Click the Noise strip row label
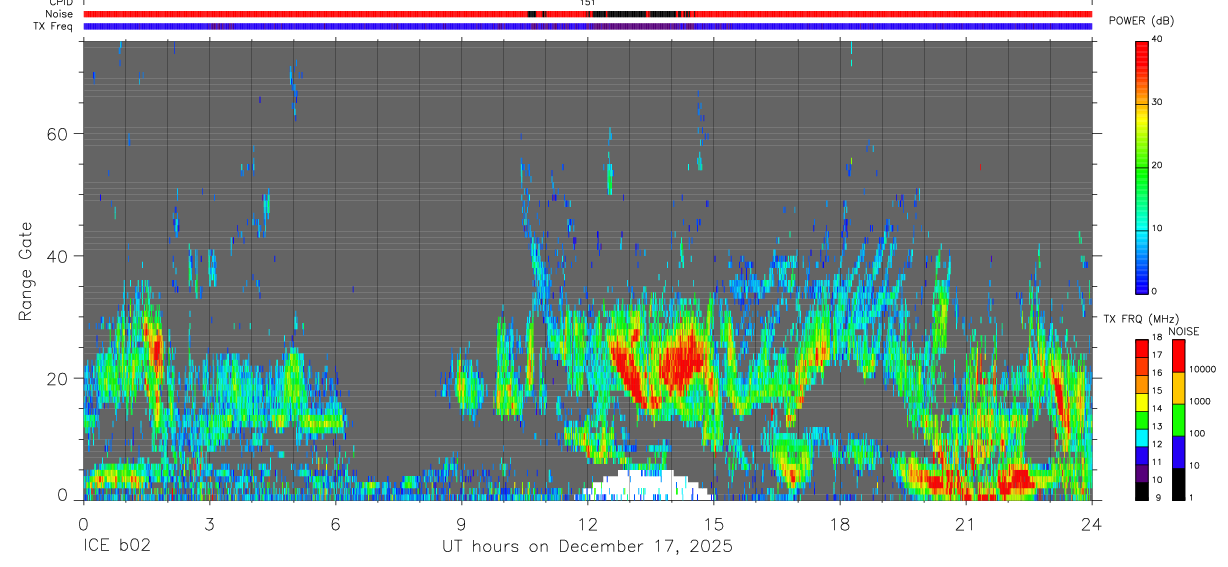 click(58, 14)
